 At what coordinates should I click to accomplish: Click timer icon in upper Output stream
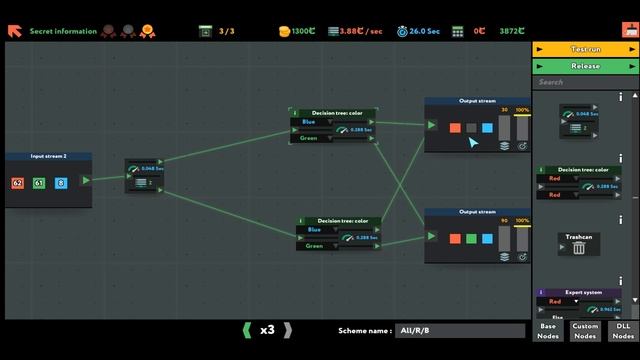(522, 146)
